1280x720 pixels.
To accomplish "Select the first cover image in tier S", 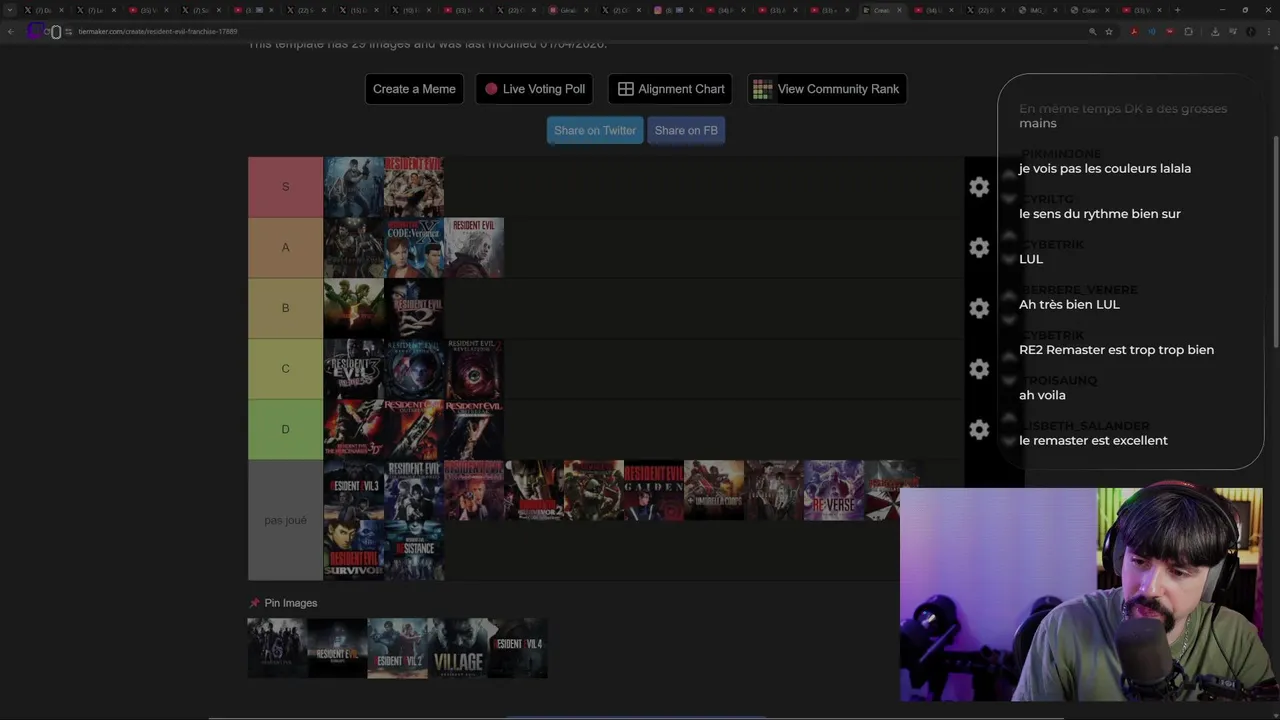I will pyautogui.click(x=354, y=187).
